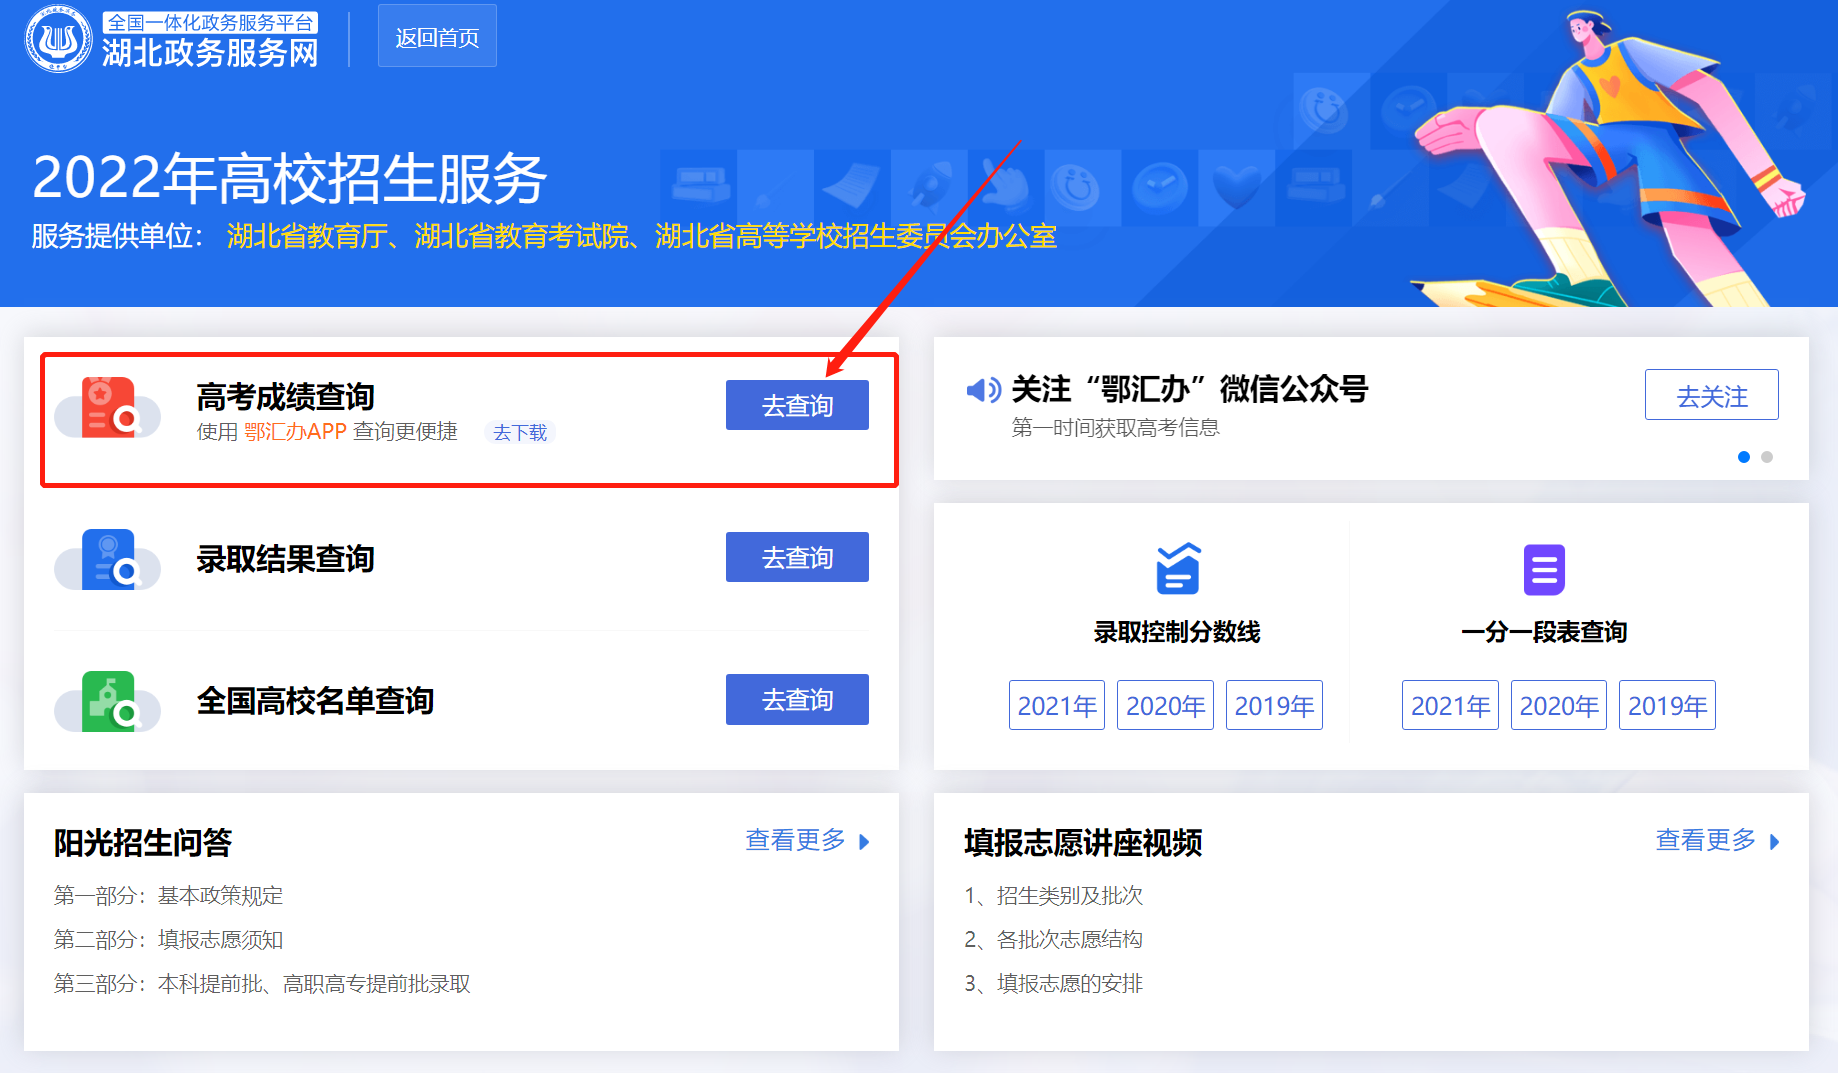Viewport: 1838px width, 1073px height.
Task: Click arrow icon next to 填报志愿讲座视频 查看更多
Action: pyautogui.click(x=1775, y=842)
